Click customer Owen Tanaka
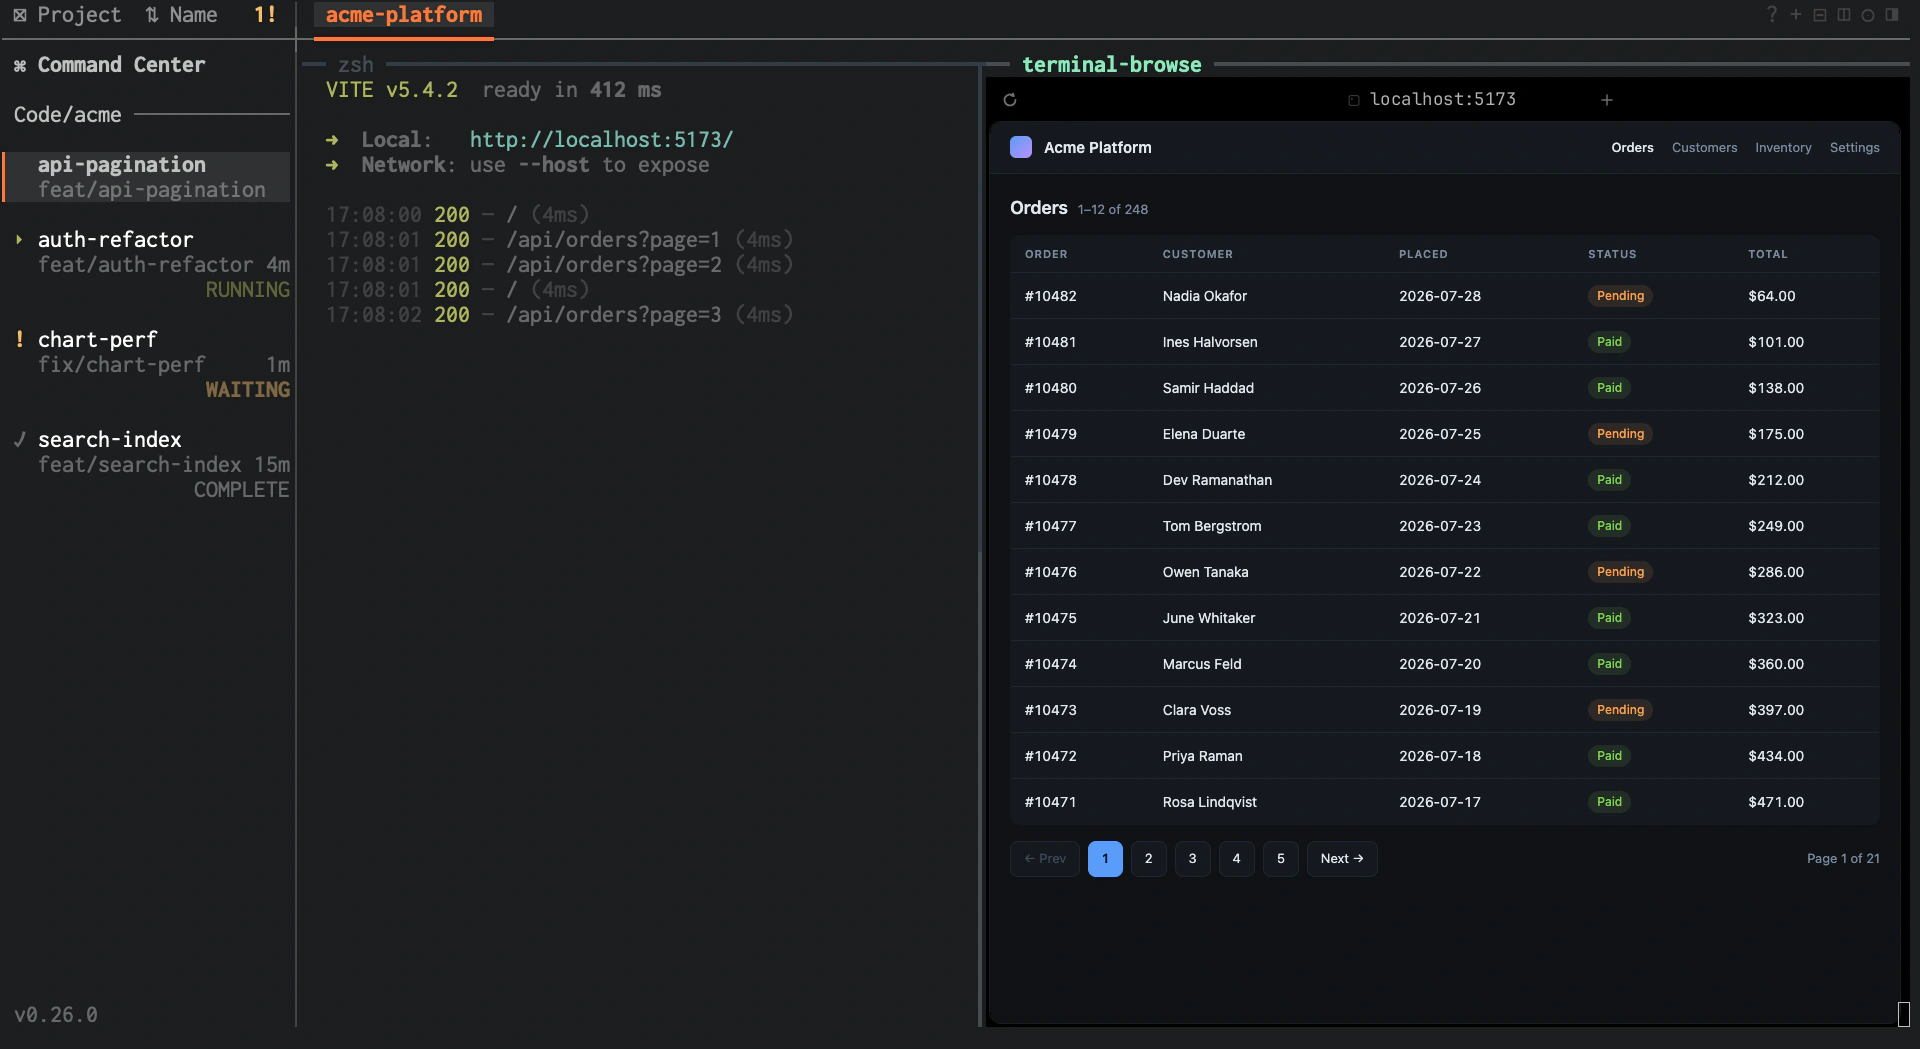Screen dimensions: 1920x1049 pos(1205,572)
